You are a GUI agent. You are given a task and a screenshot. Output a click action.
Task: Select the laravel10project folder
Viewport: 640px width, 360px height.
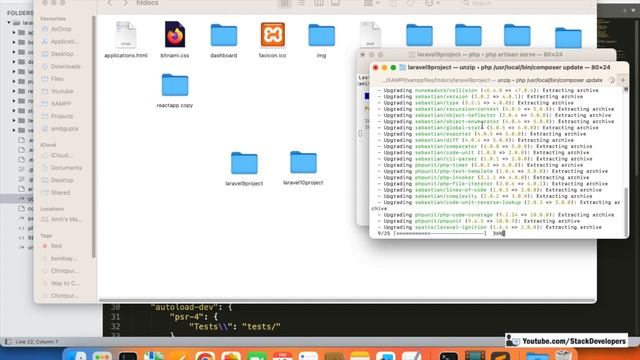pos(303,168)
